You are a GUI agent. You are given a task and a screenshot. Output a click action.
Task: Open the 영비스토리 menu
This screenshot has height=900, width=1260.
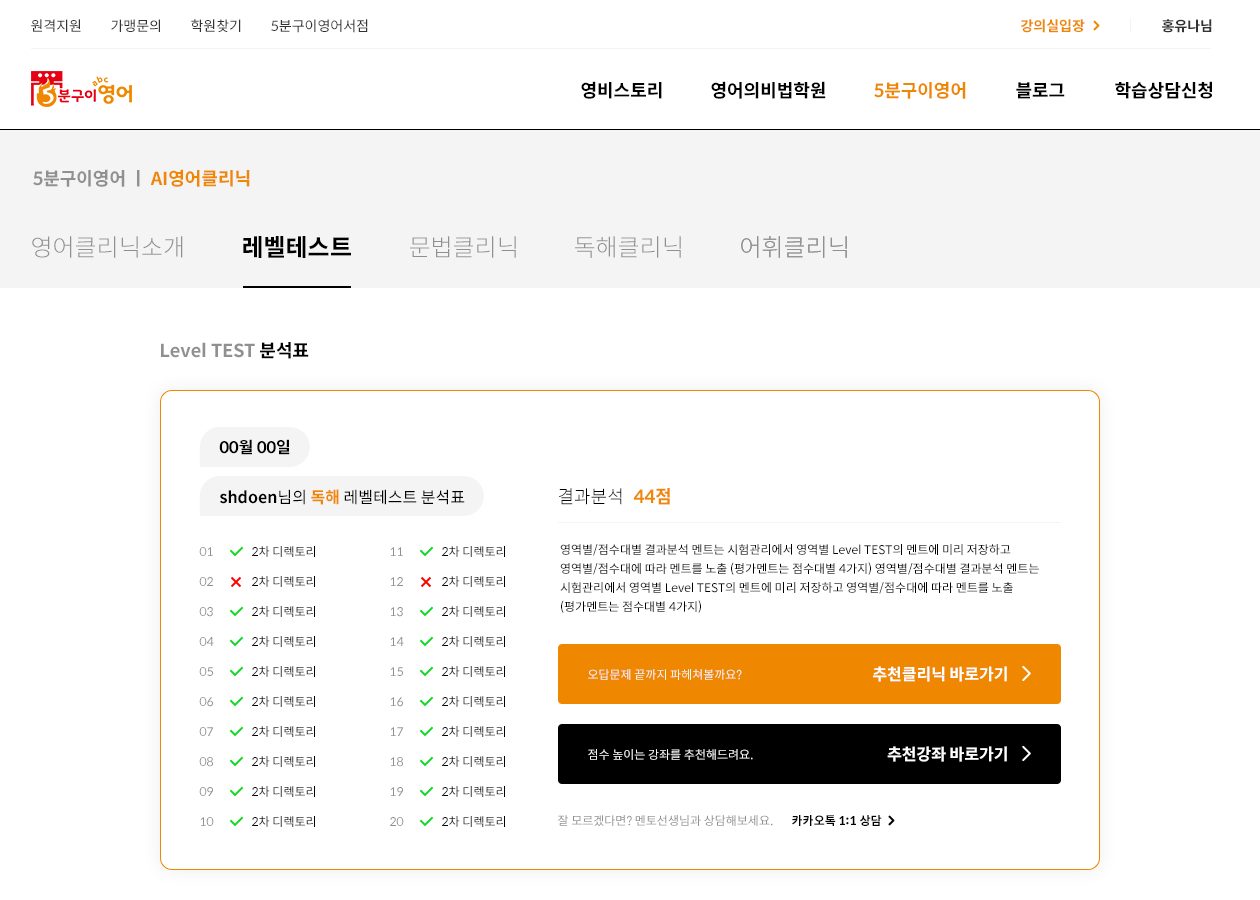point(622,90)
